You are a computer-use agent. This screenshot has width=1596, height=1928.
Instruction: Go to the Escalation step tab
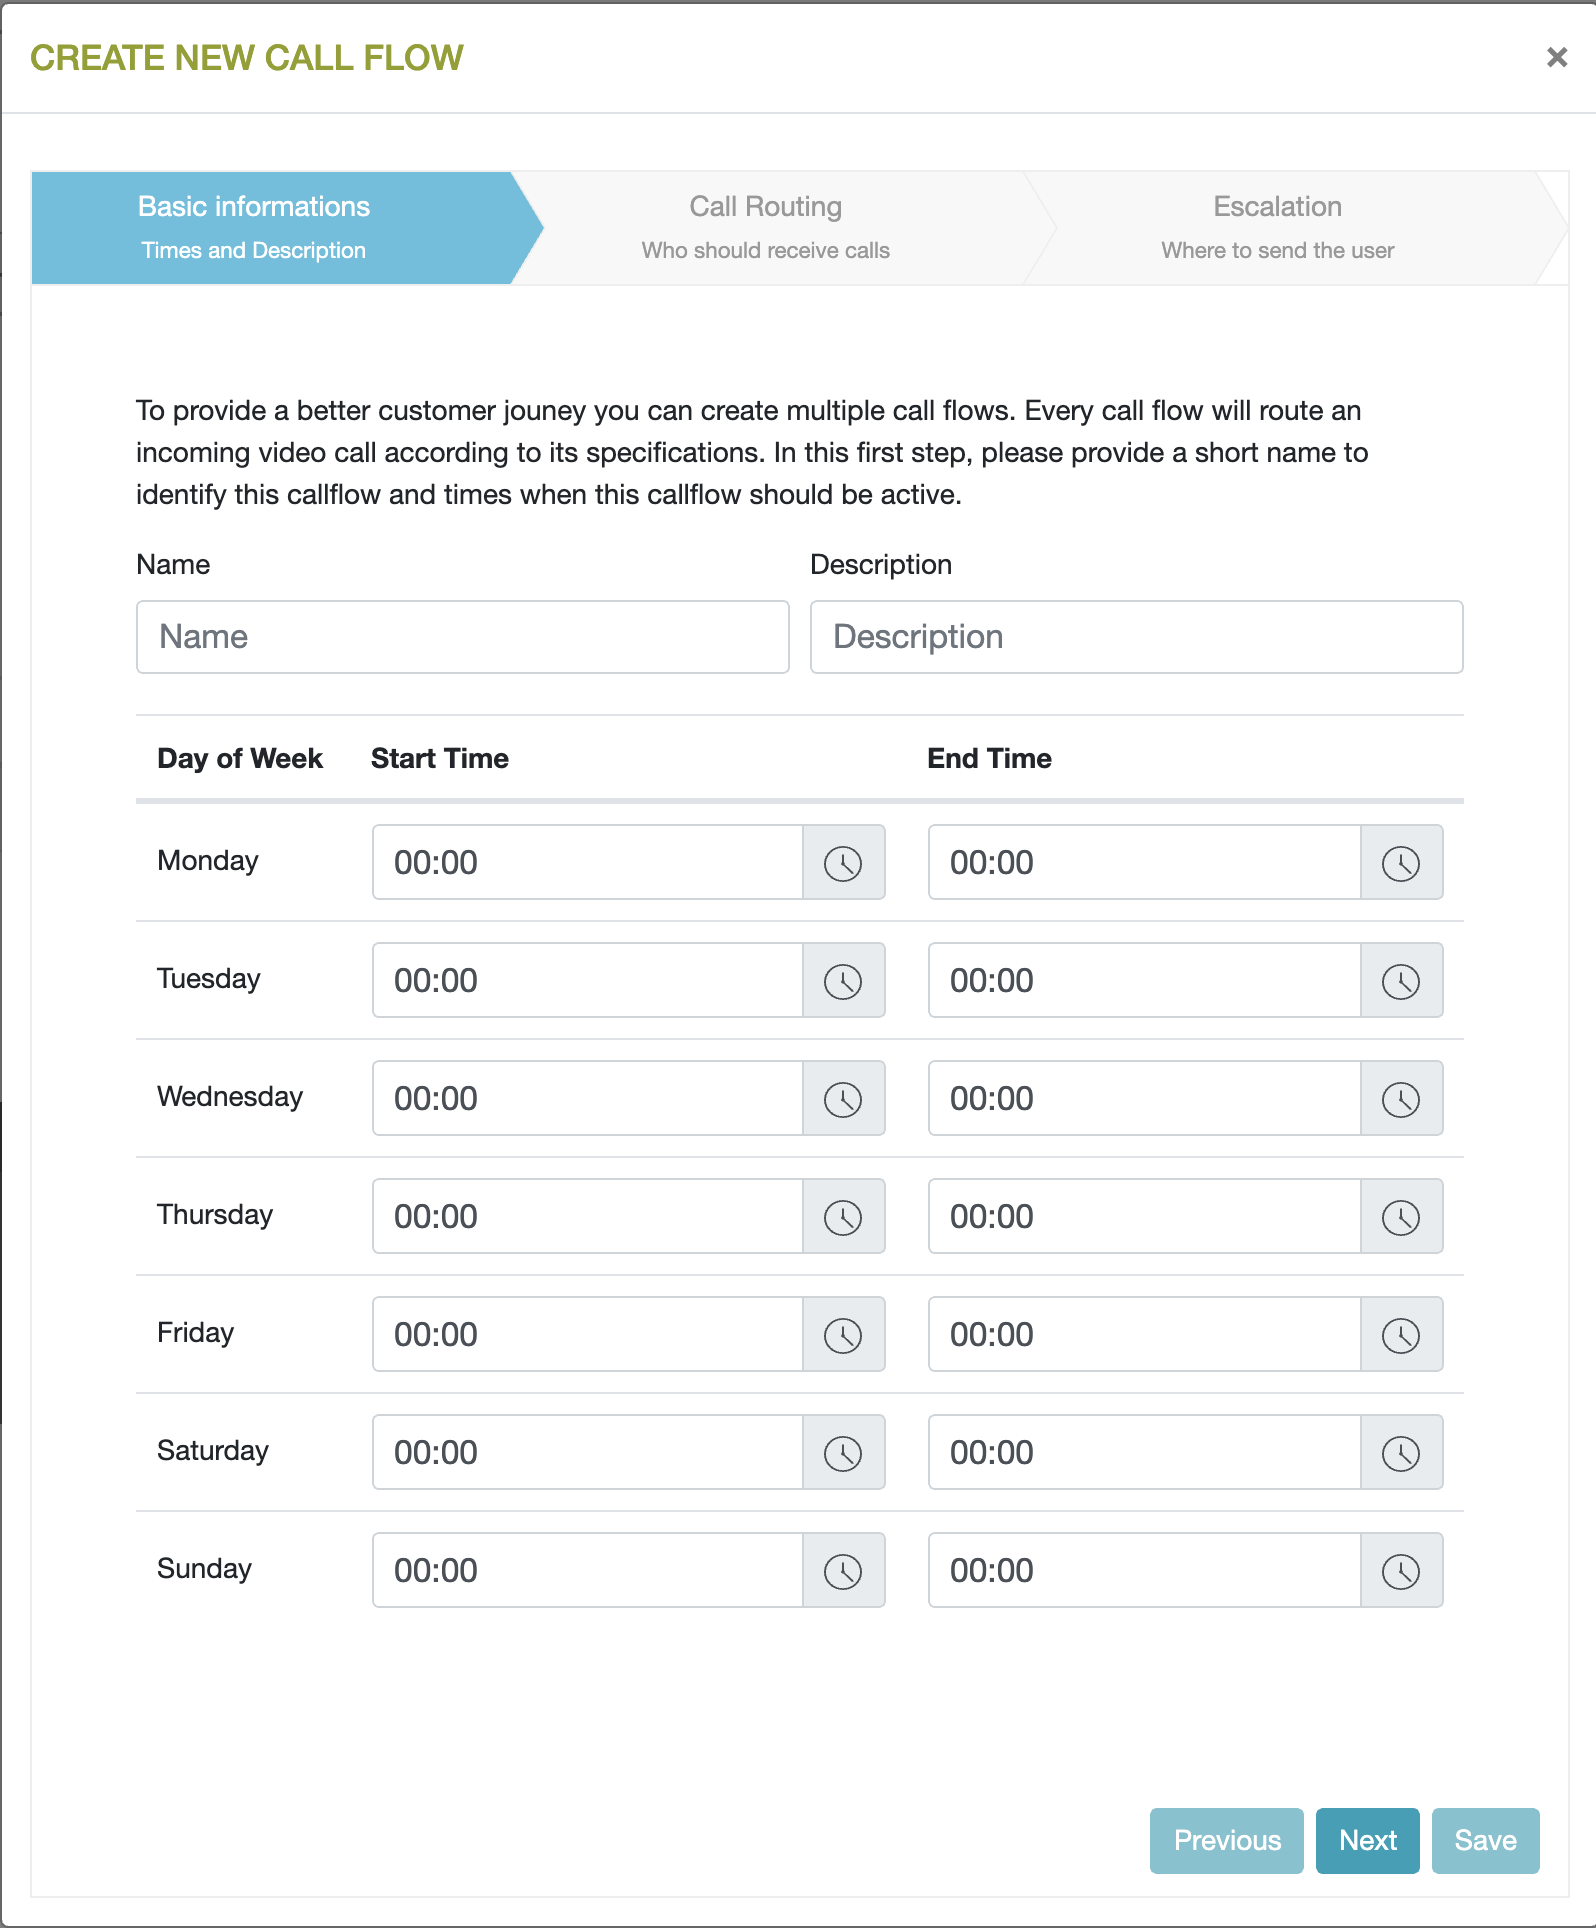click(1277, 227)
